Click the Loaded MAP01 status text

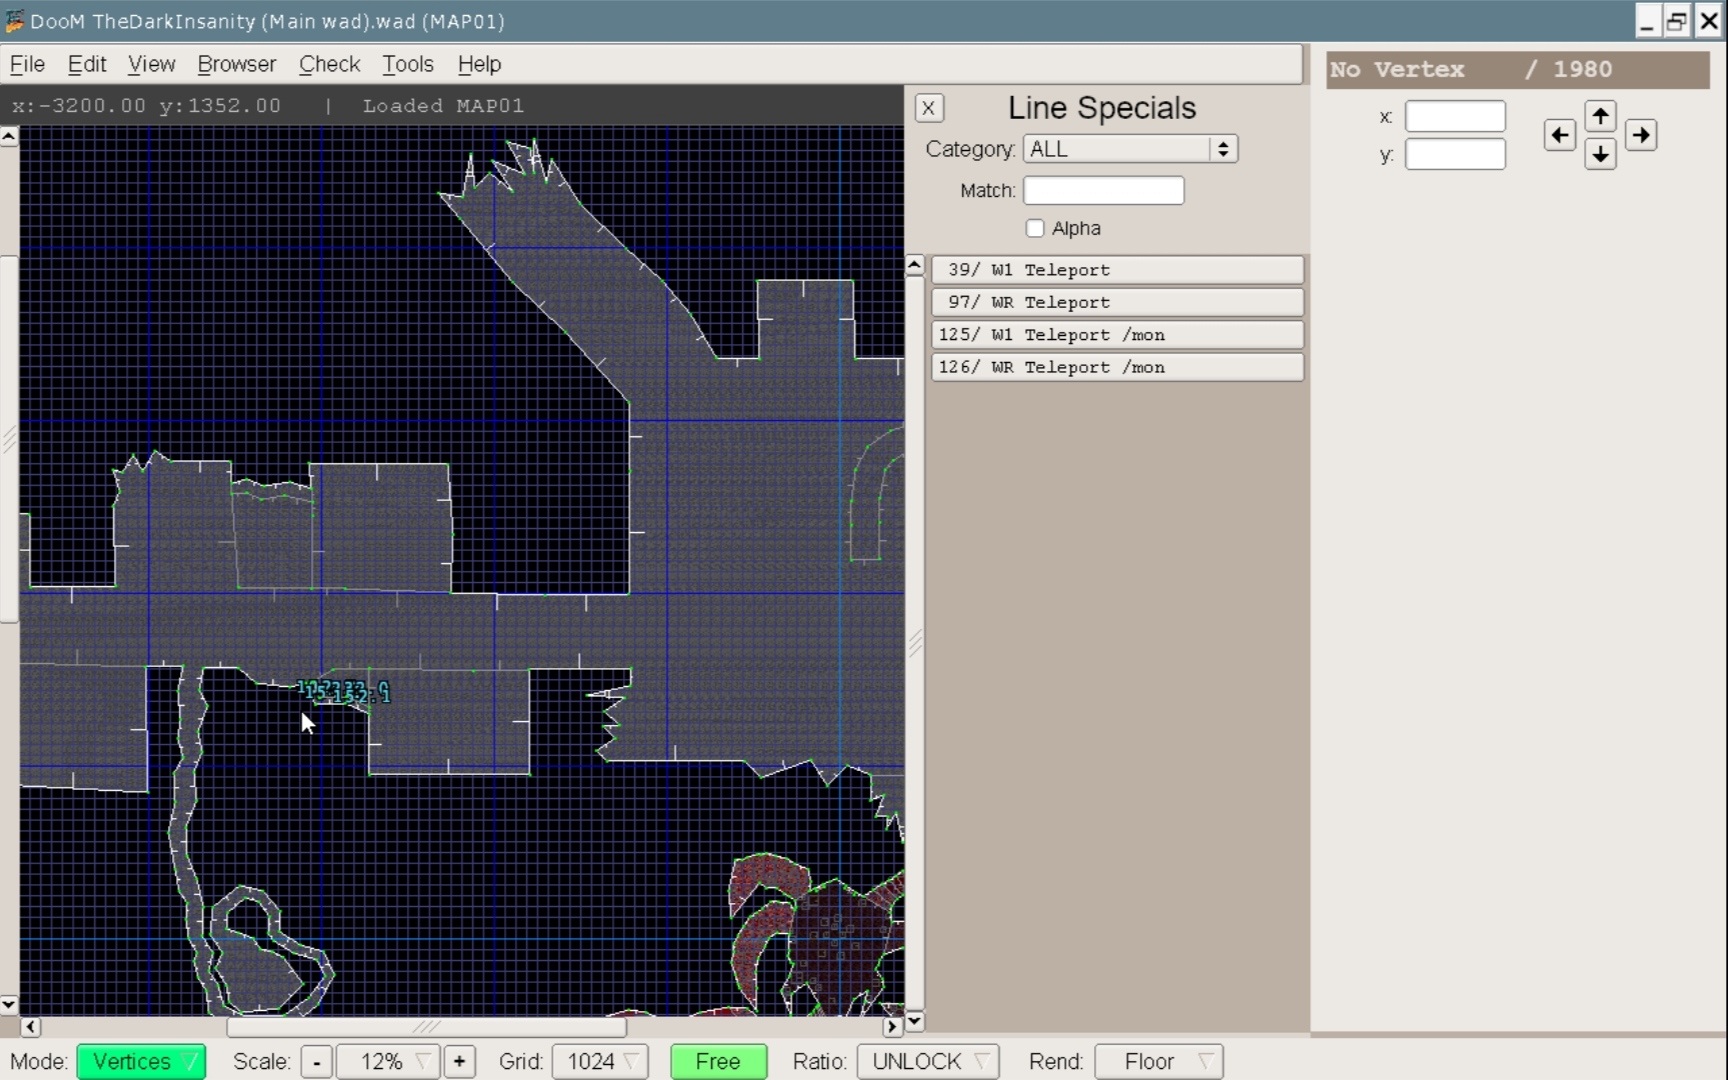point(443,106)
